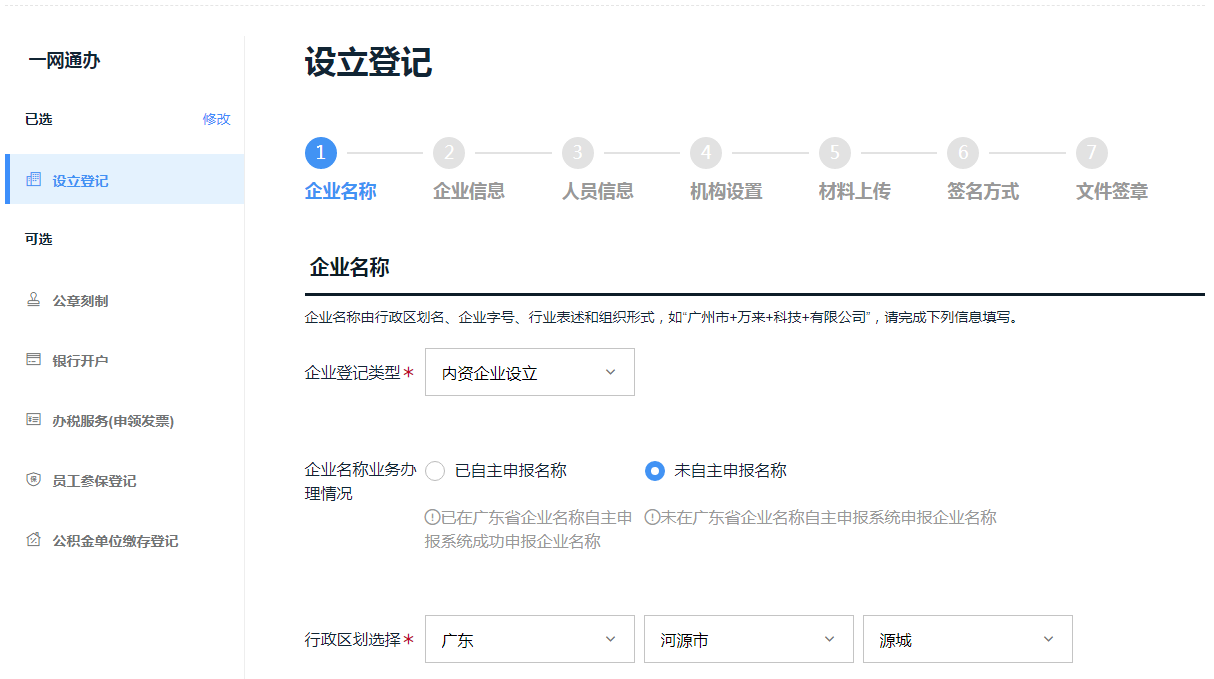The height and width of the screenshot is (679, 1214).
Task: Click the 银行开户 card icon
Action: click(x=34, y=360)
